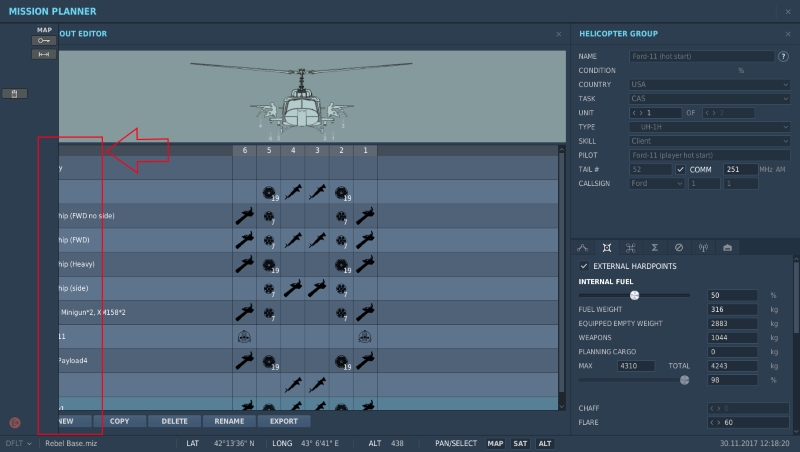Click the NAME field showing Ford-11 (hot start)
The width and height of the screenshot is (800, 452).
point(702,57)
